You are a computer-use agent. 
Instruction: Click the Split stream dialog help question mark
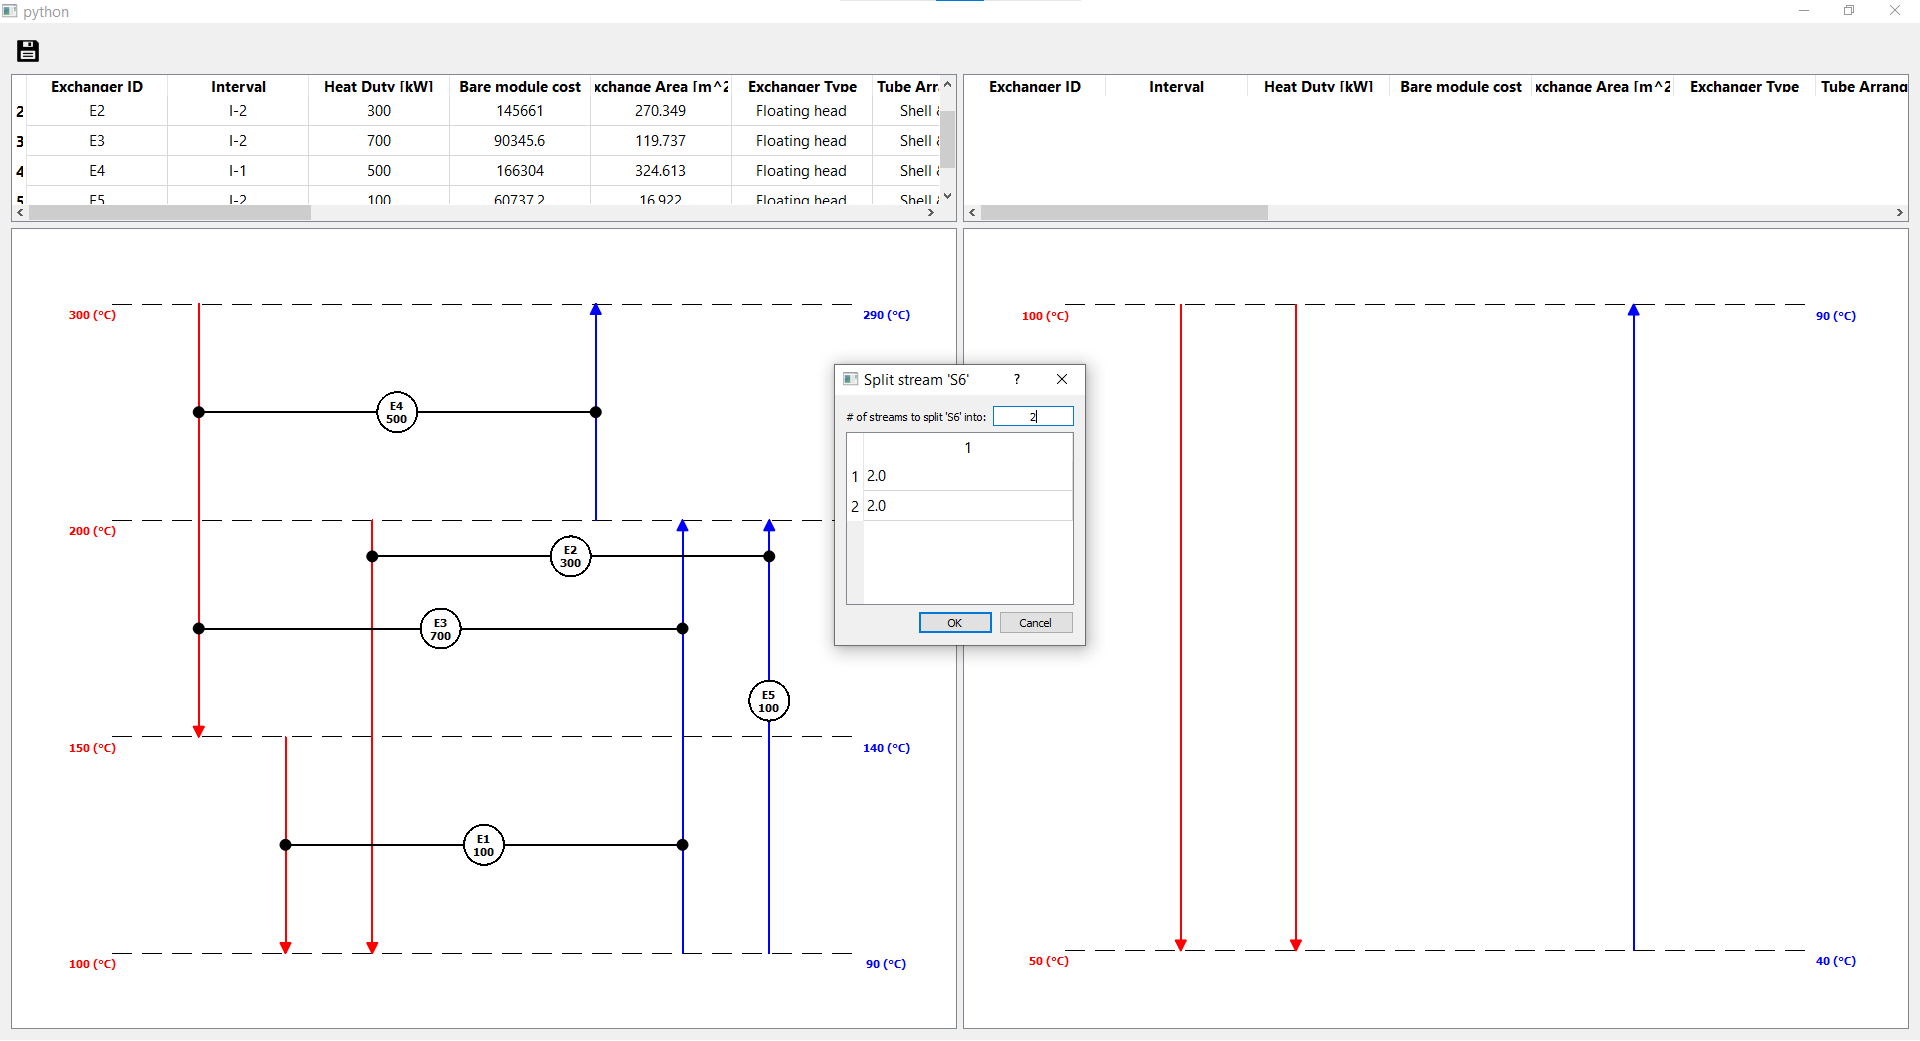1017,379
